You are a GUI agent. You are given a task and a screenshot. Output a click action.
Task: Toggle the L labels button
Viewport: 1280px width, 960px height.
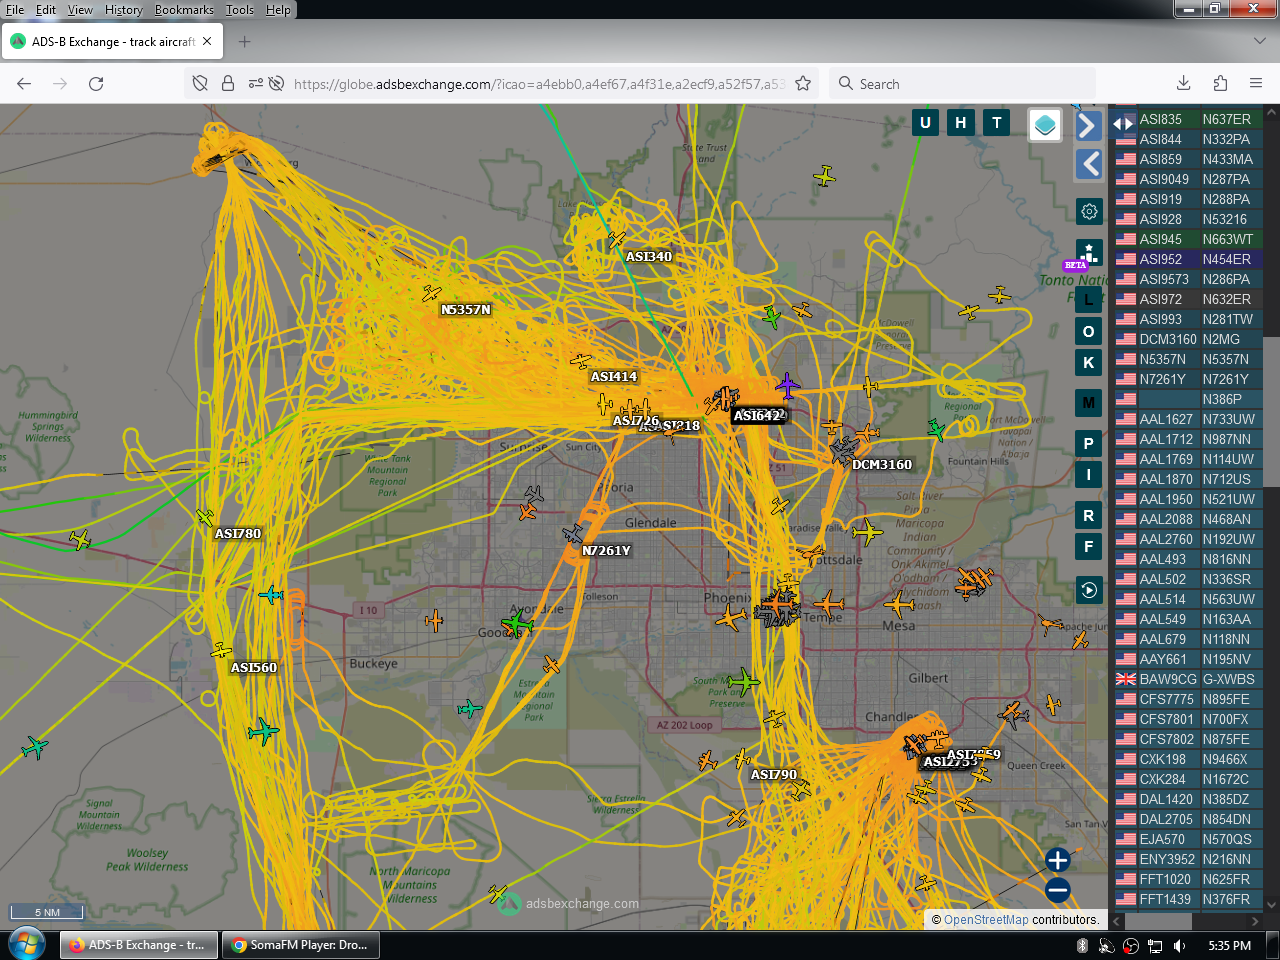pos(1089,299)
